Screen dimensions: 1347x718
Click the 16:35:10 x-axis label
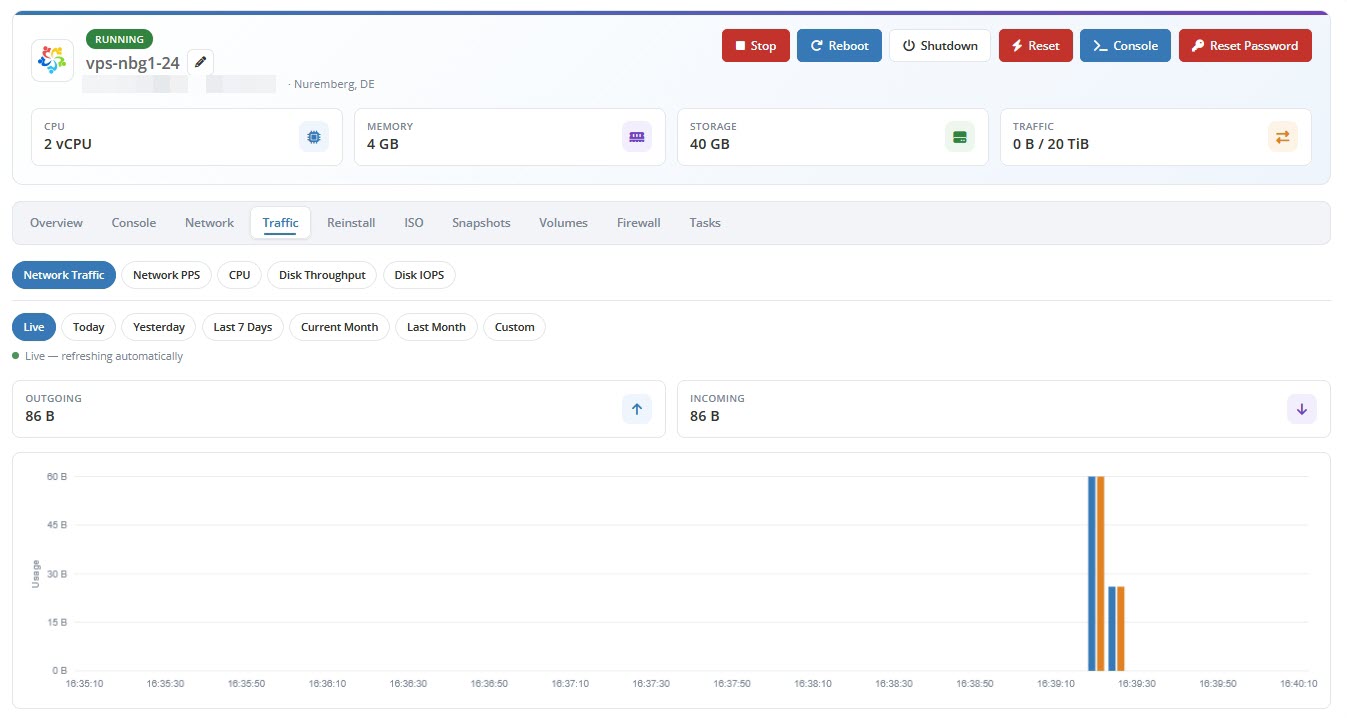tap(85, 684)
